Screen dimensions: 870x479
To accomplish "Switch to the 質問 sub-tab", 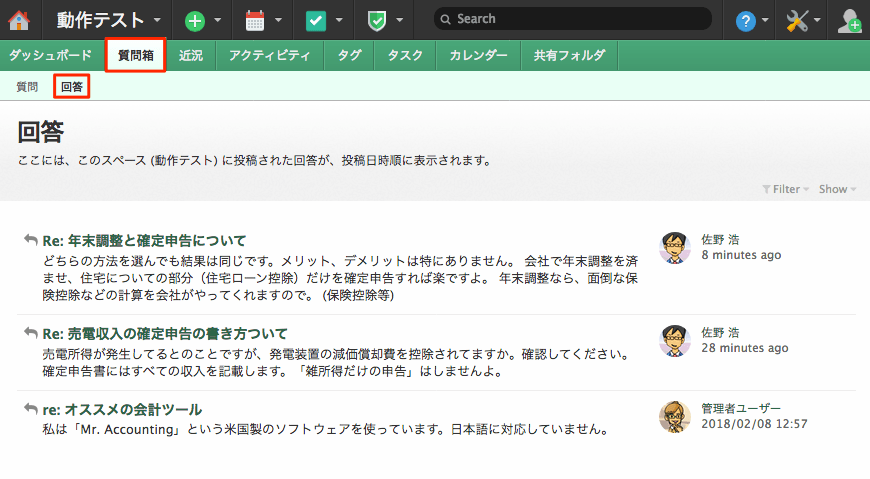I will (27, 87).
